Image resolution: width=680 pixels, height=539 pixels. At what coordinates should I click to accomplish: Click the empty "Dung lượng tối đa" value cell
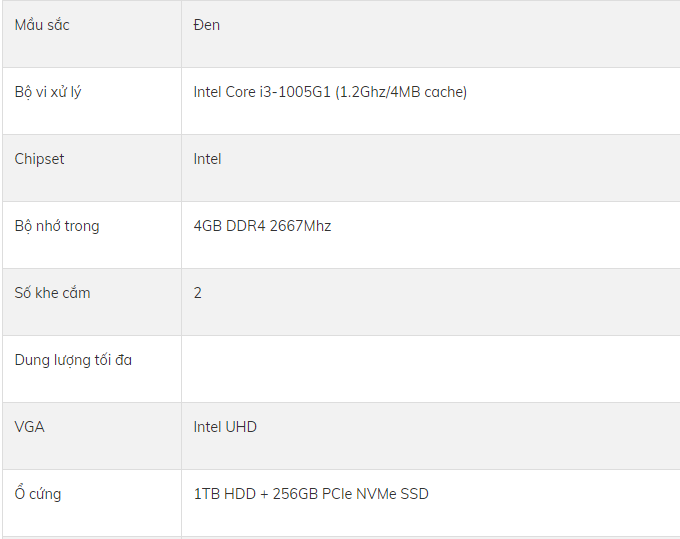tap(430, 369)
